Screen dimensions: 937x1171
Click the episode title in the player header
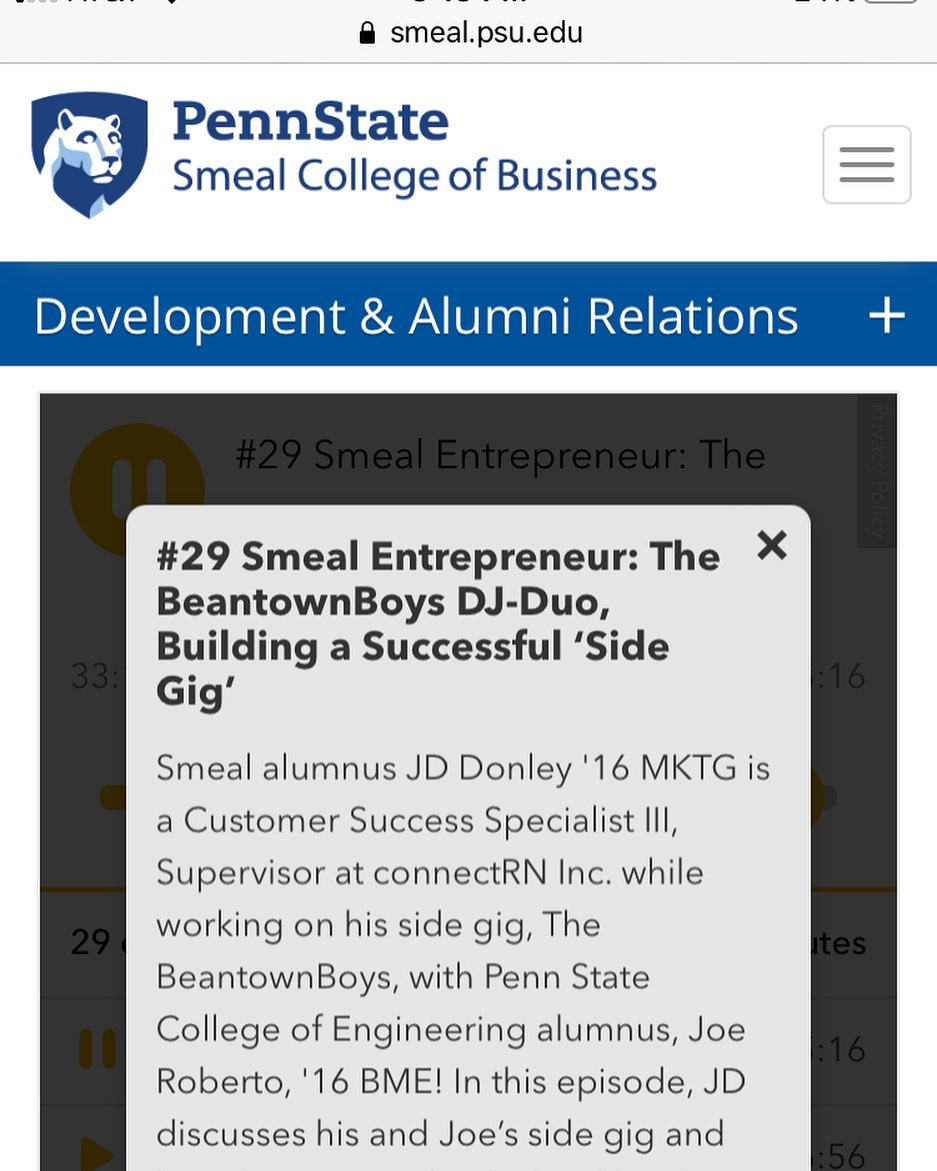coord(500,455)
